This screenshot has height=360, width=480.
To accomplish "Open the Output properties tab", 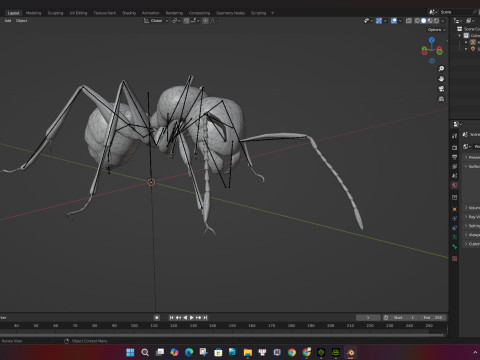I will click(x=455, y=157).
